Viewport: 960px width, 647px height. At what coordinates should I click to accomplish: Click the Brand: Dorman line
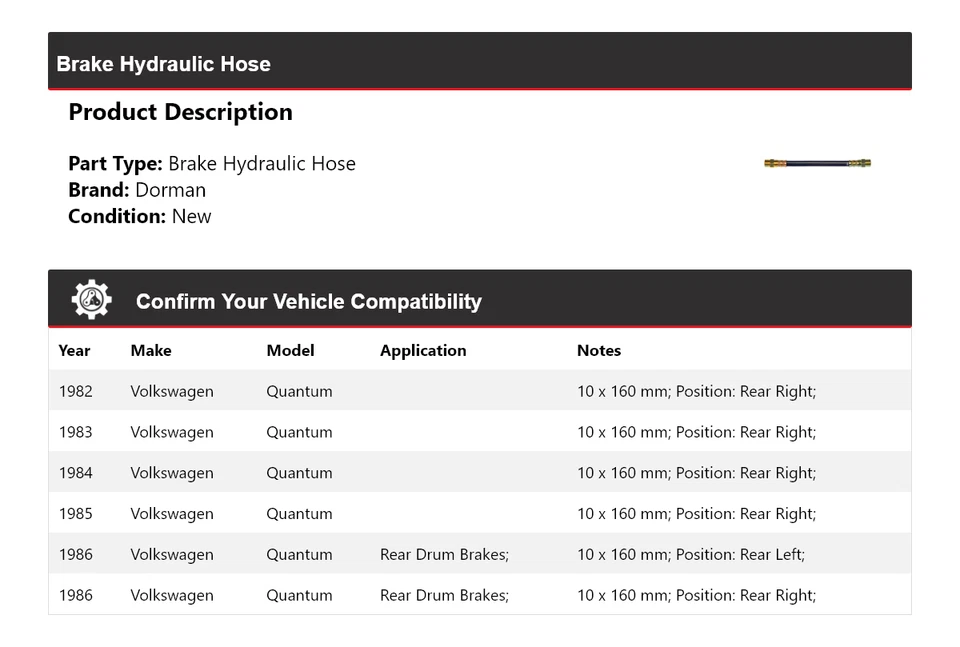[137, 190]
